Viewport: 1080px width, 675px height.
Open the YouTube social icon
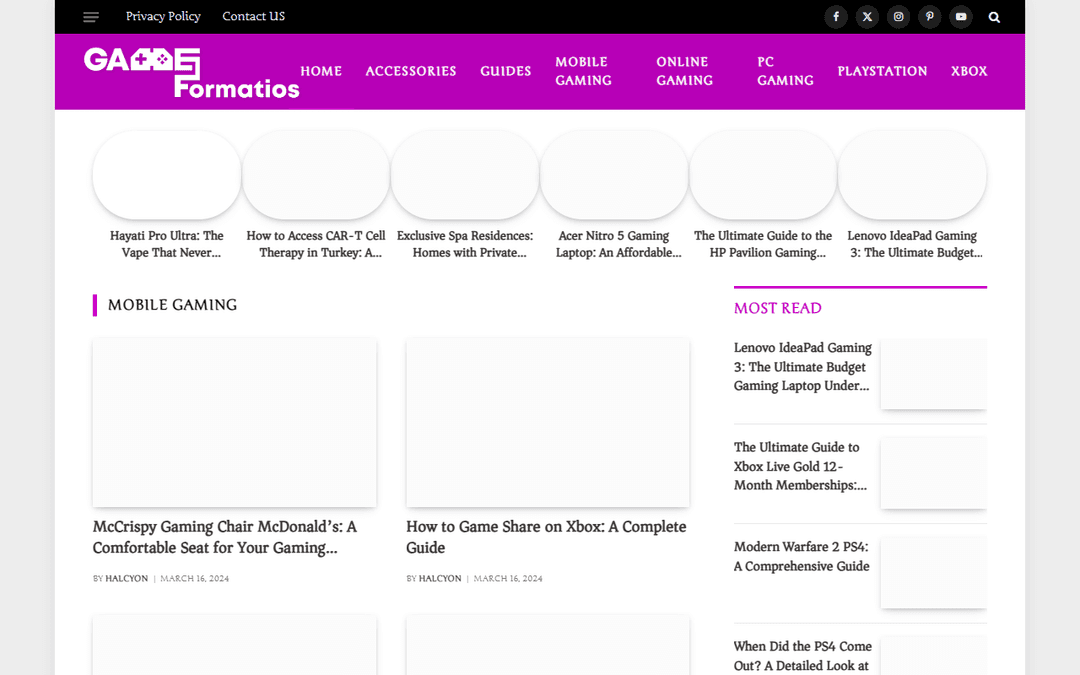pos(961,17)
